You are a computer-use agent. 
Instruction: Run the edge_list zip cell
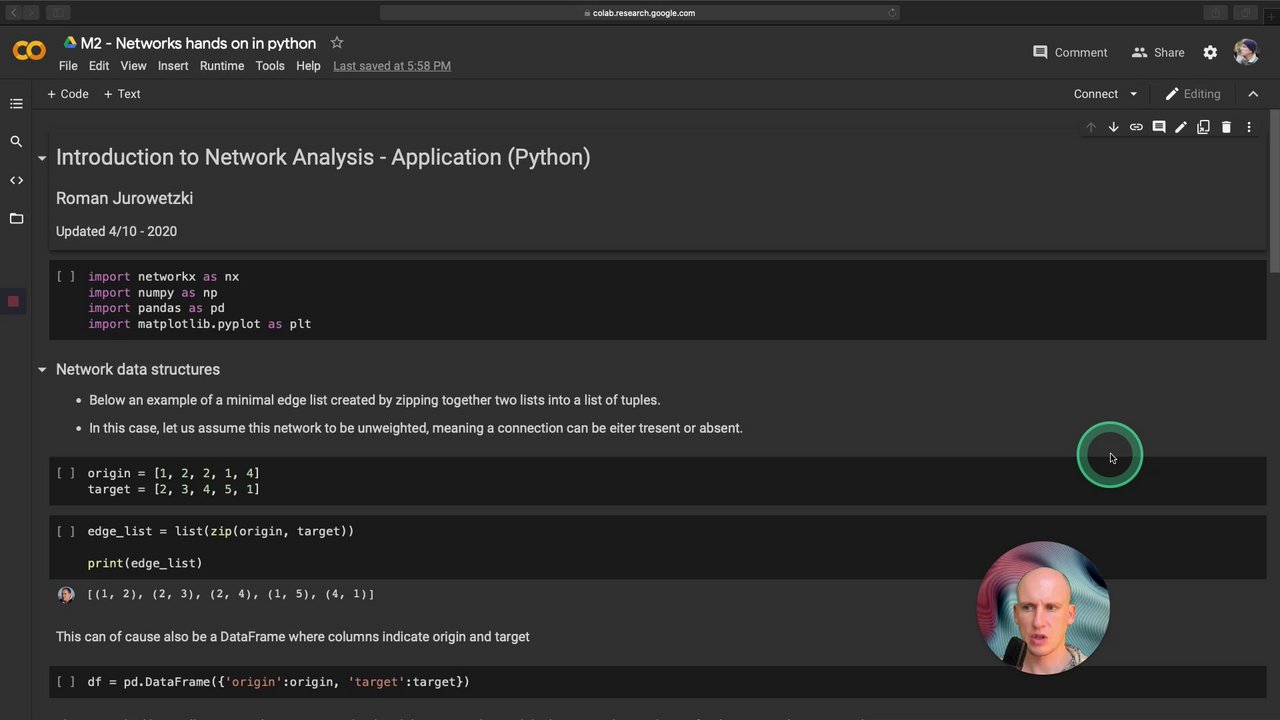click(66, 531)
